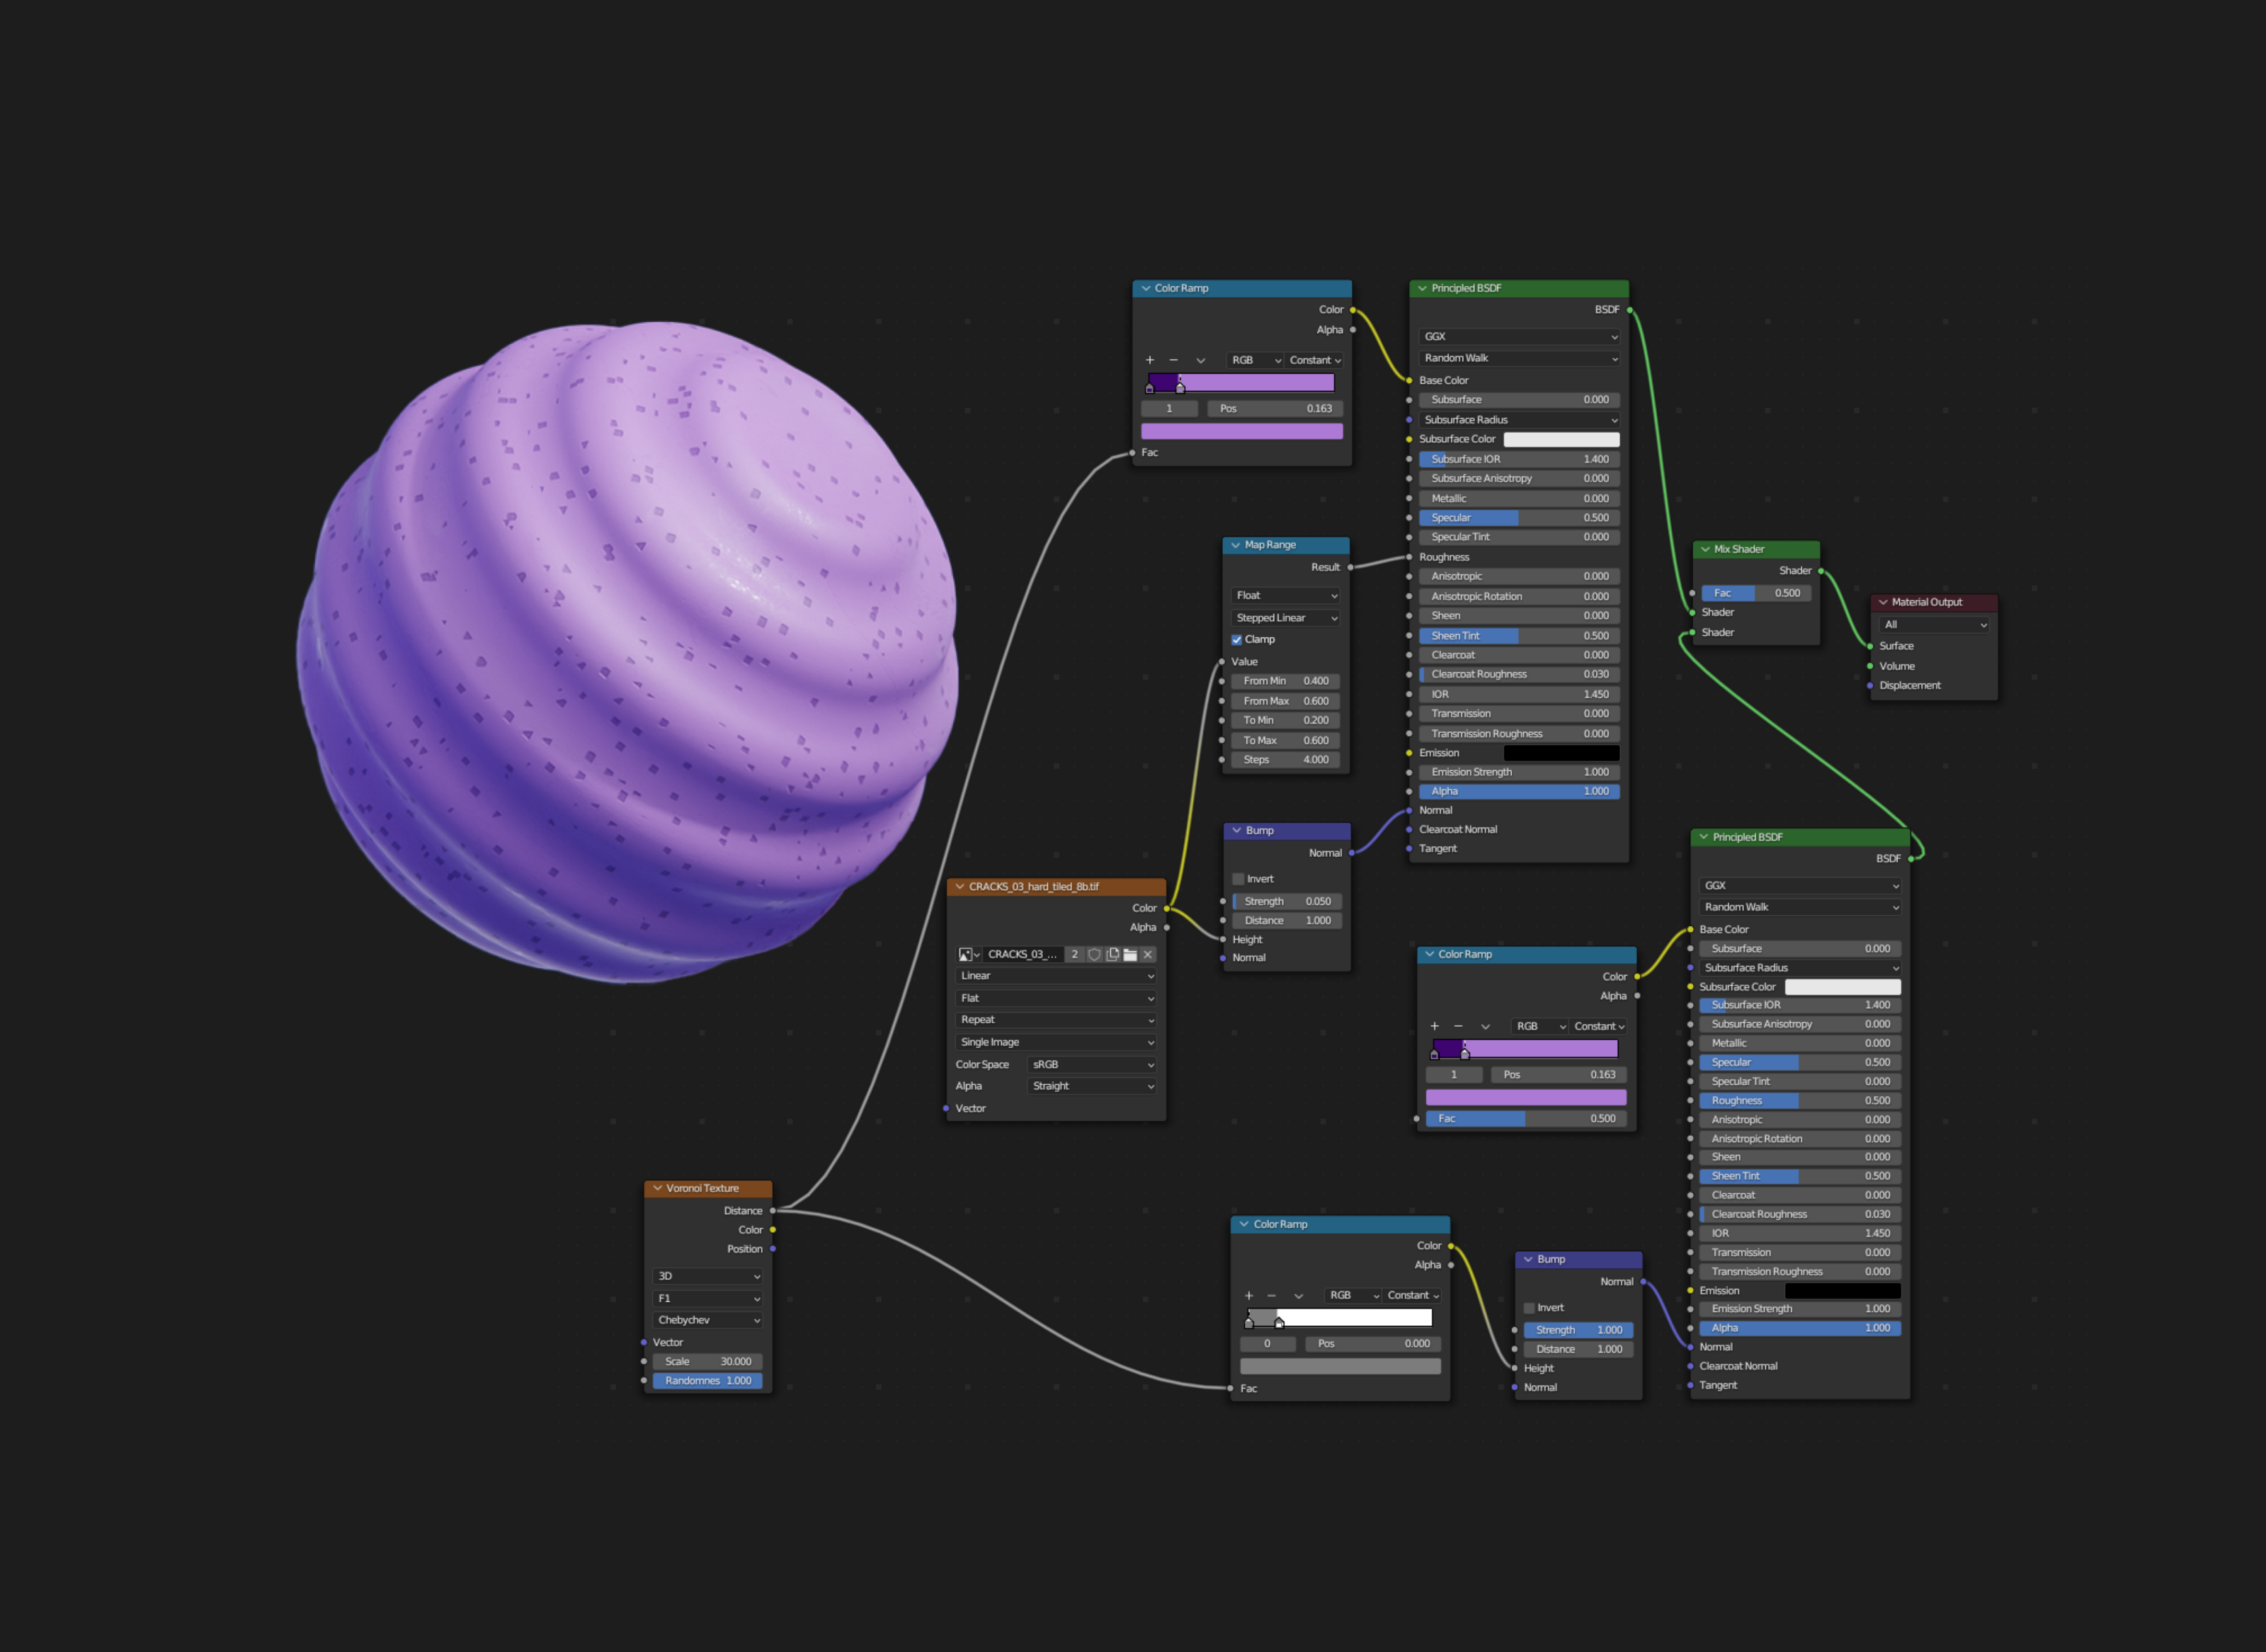
Task: Open the sRGB Color Space dropdown
Action: tap(1092, 1064)
